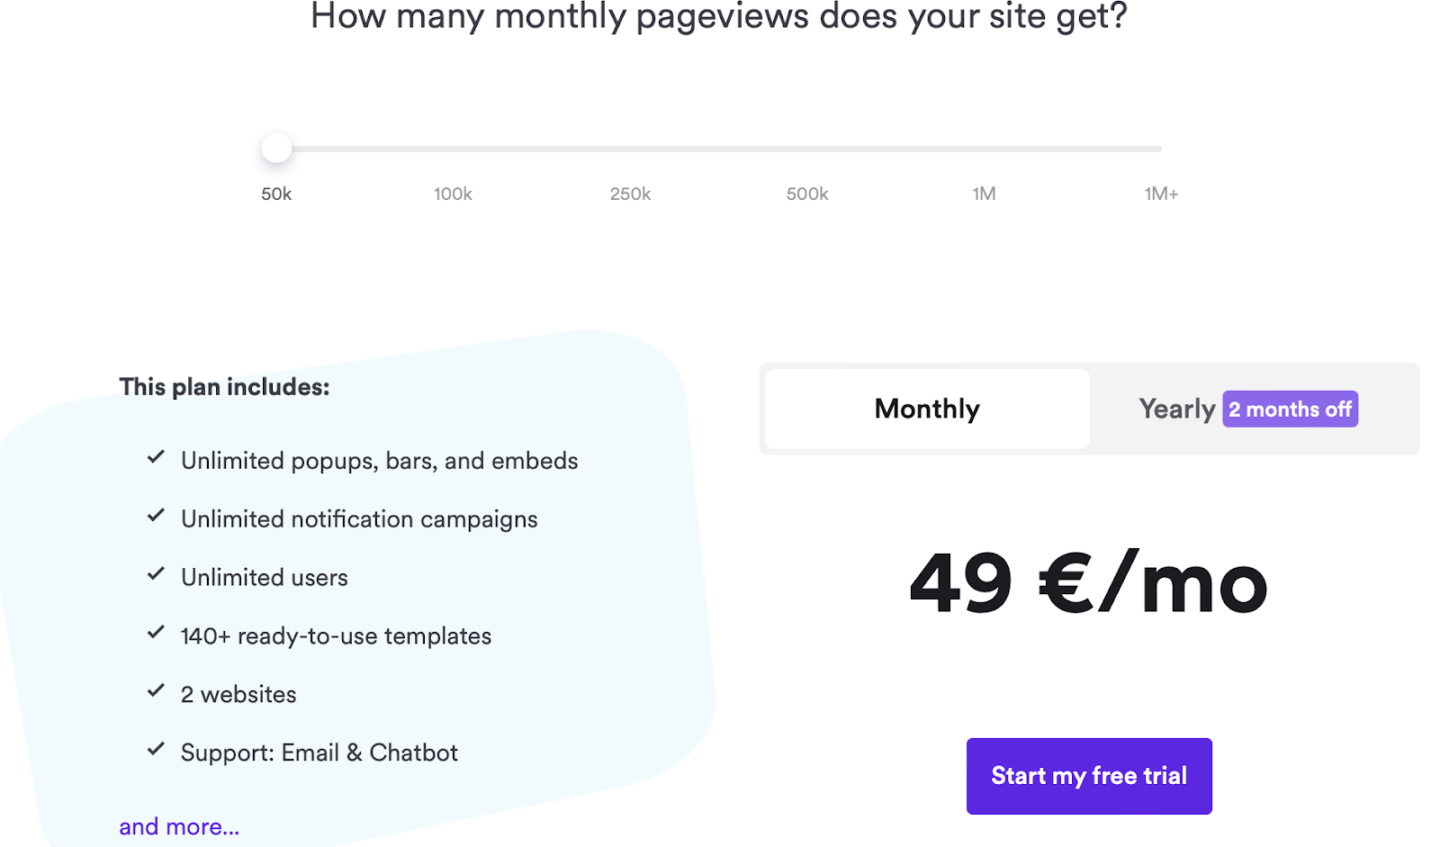1440x847 pixels.
Task: Select the 1M+ pageviews label
Action: pos(1161,193)
